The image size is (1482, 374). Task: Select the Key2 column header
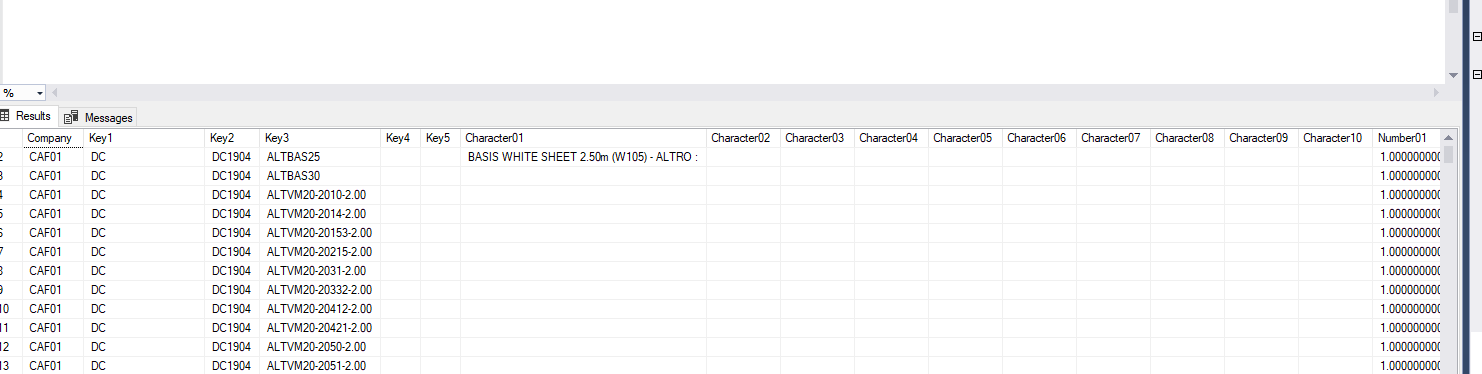tap(233, 138)
